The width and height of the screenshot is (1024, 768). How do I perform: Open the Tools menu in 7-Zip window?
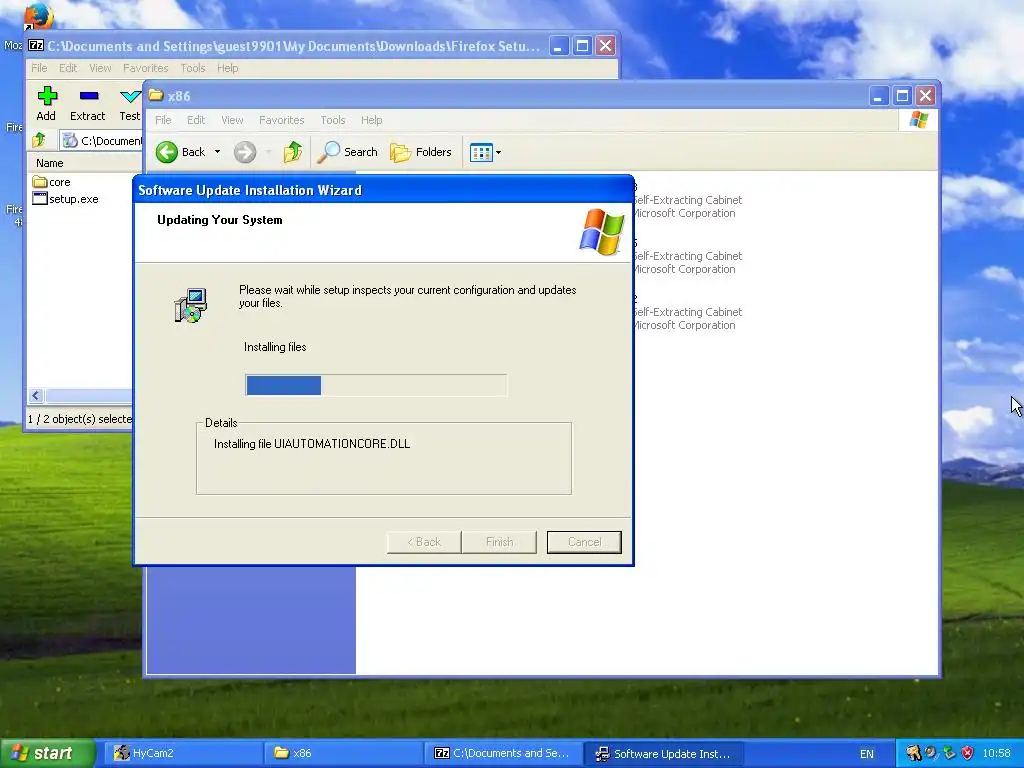(x=193, y=68)
